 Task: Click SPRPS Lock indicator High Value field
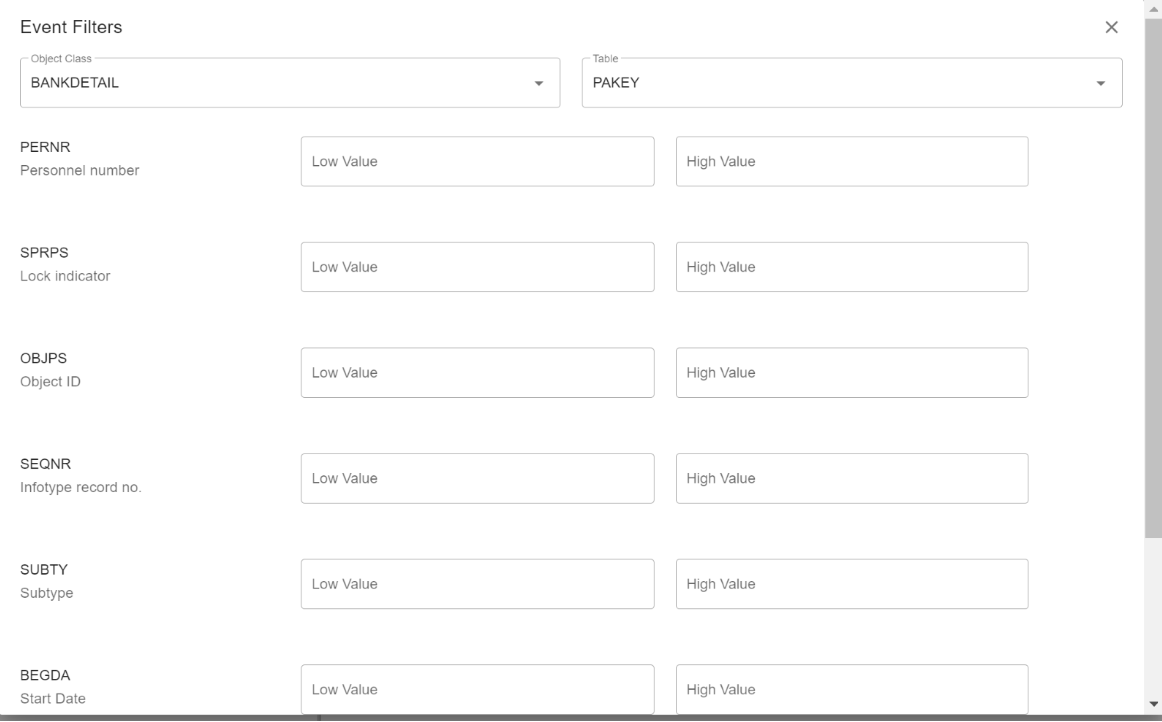(851, 267)
